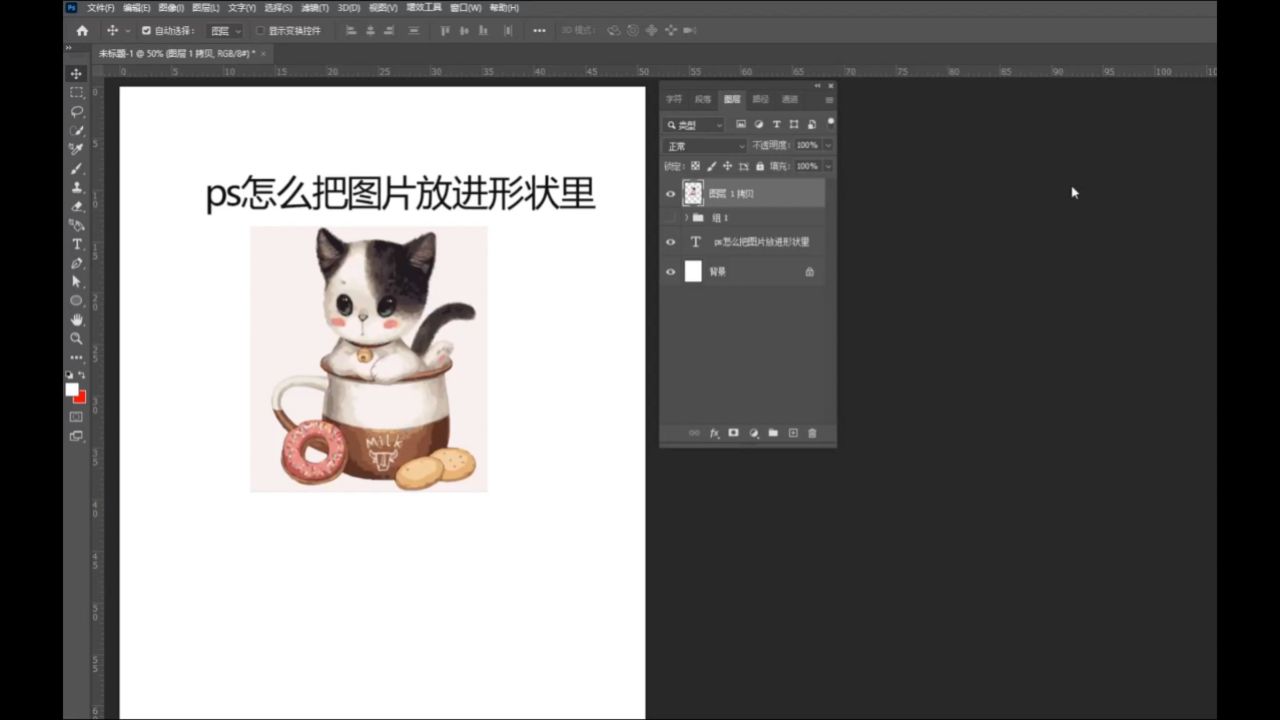
Task: Click the link layers icon
Action: tap(694, 433)
